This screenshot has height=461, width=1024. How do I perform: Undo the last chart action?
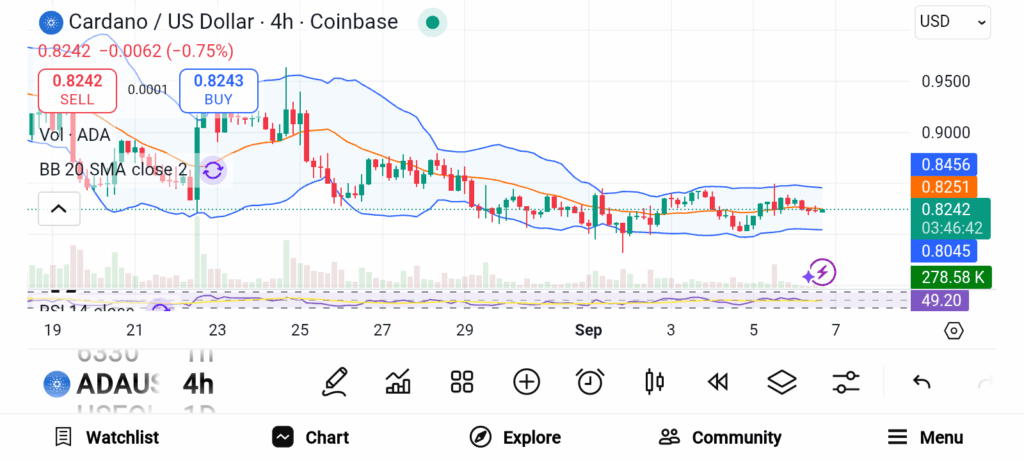[922, 381]
